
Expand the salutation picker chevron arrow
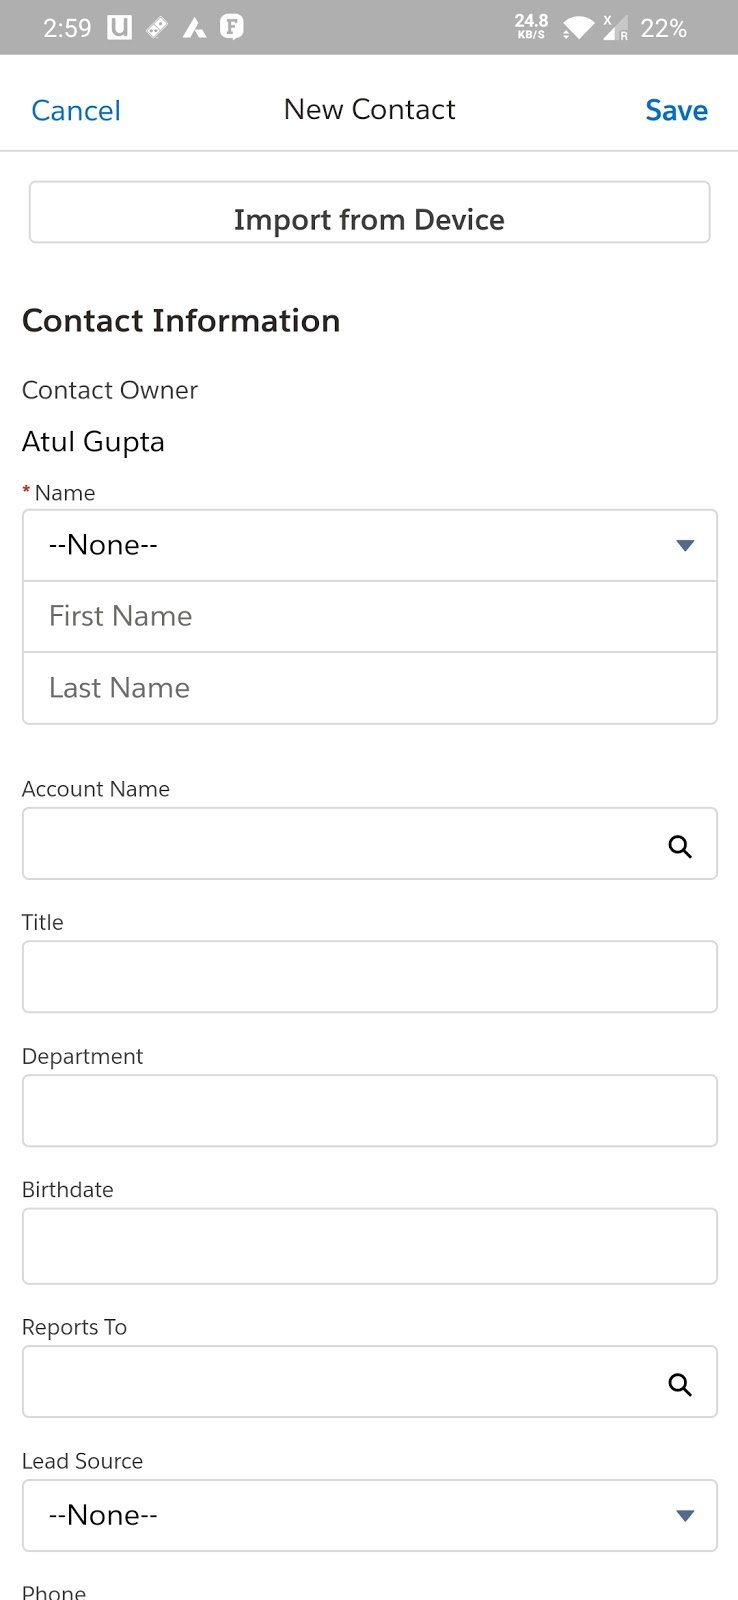(x=685, y=545)
